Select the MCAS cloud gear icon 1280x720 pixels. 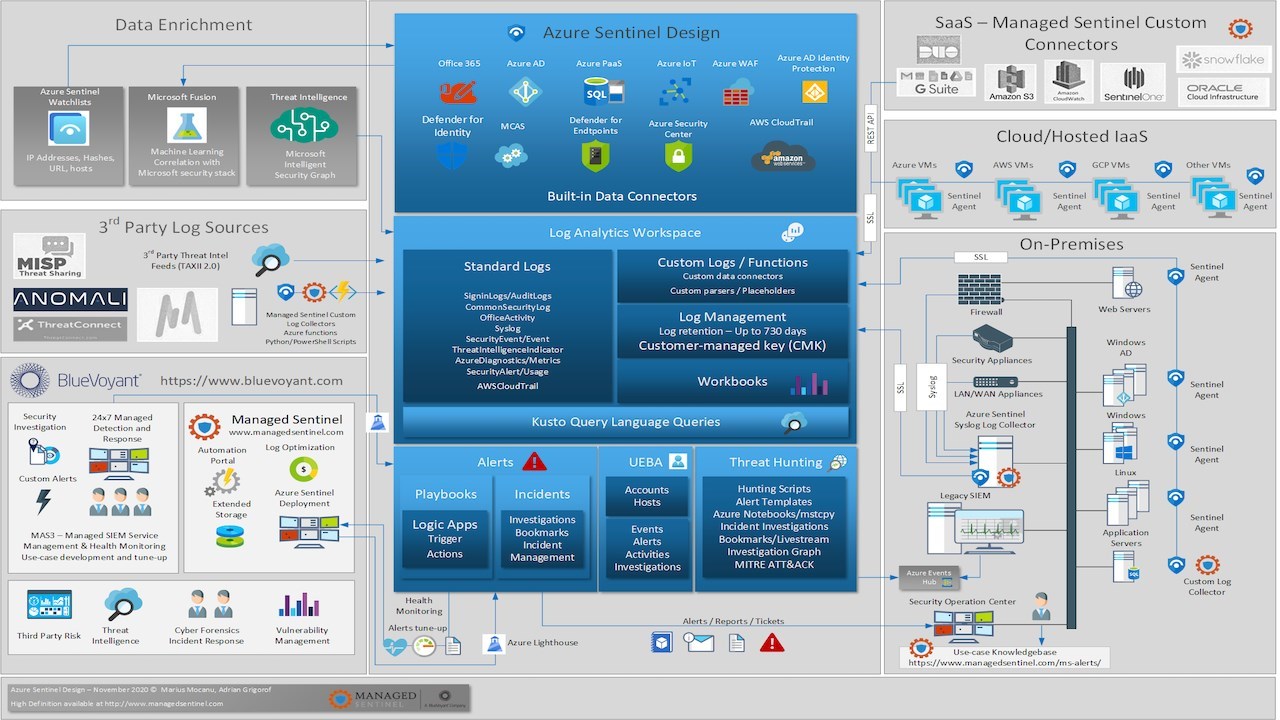point(511,155)
